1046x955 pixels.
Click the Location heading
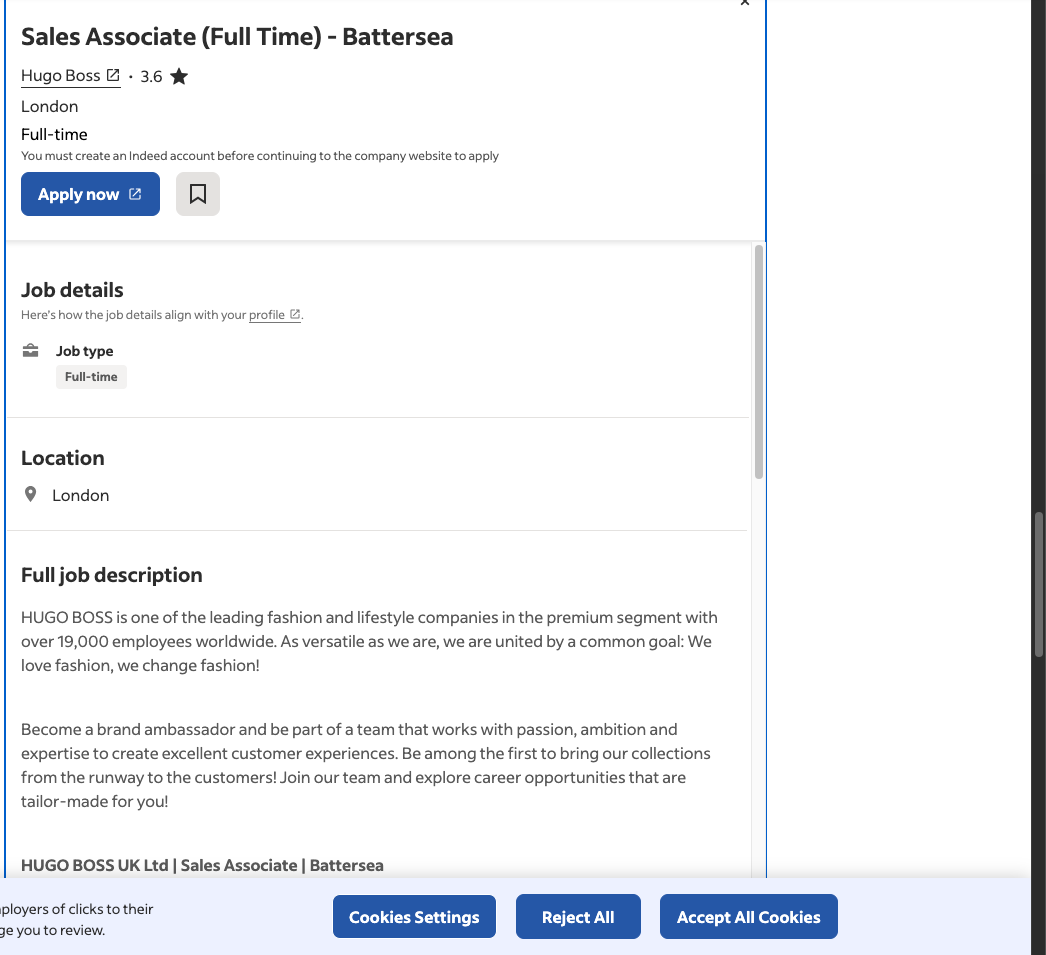pyautogui.click(x=63, y=458)
